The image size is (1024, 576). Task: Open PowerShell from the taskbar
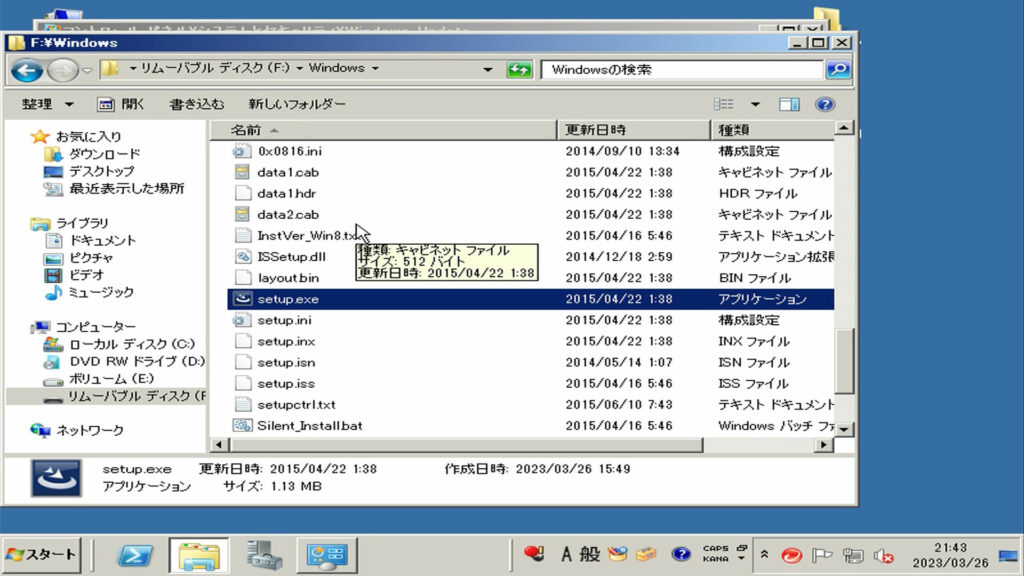point(135,555)
